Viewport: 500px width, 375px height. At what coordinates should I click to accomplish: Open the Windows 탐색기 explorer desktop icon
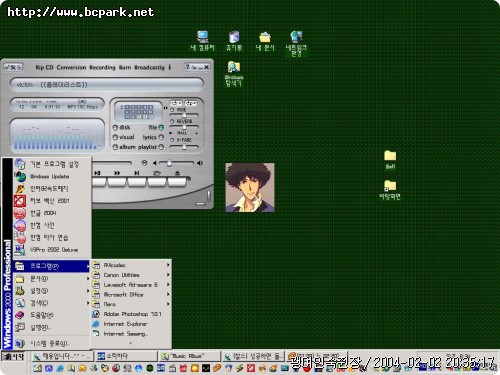[234, 74]
